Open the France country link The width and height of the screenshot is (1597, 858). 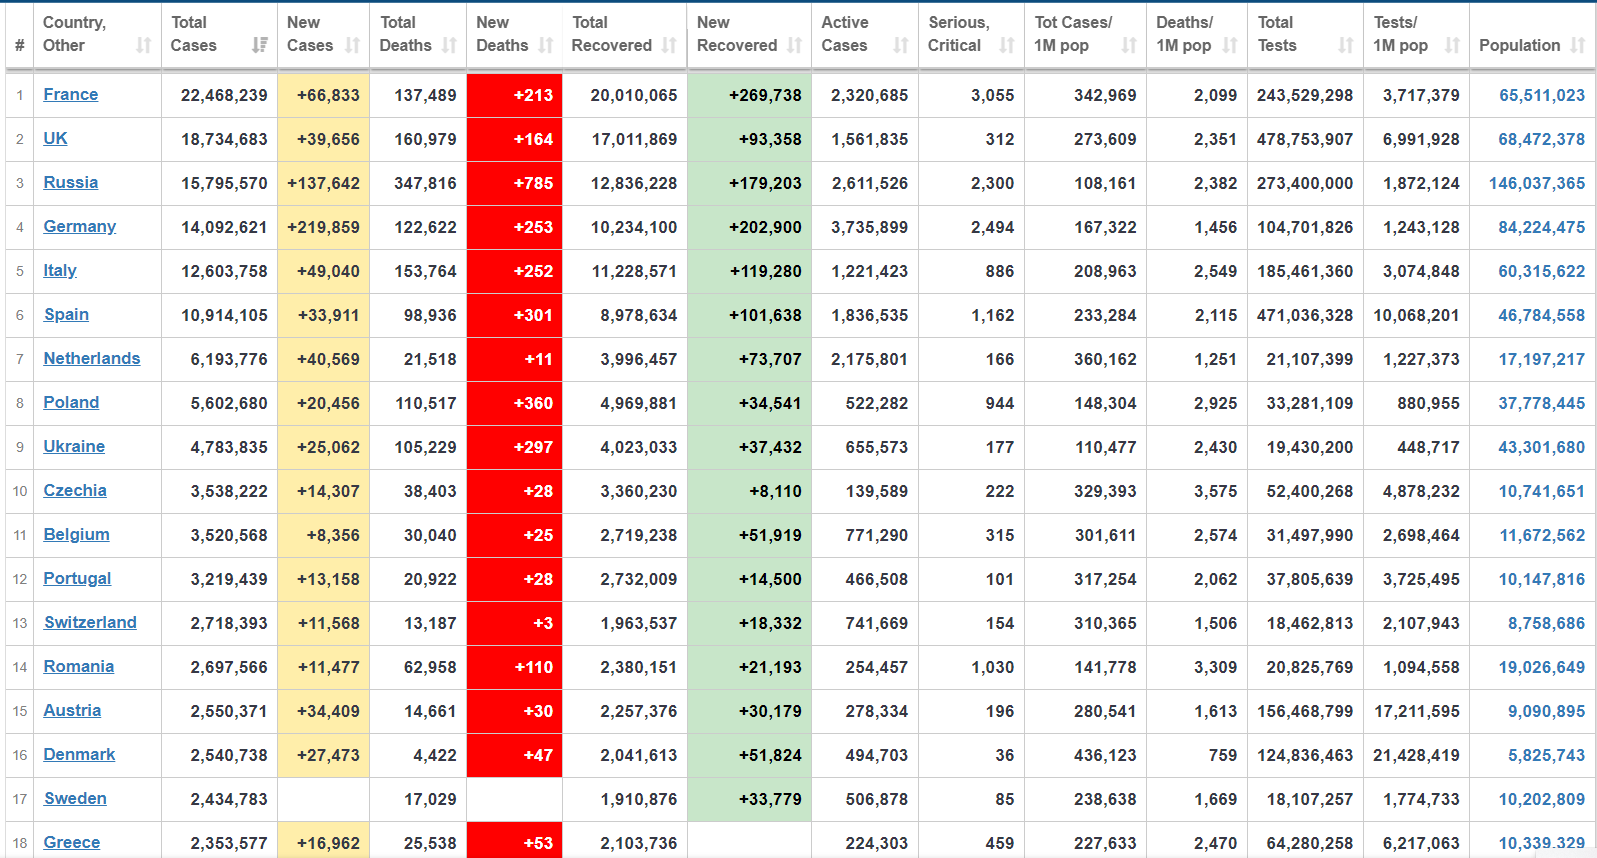pyautogui.click(x=70, y=94)
